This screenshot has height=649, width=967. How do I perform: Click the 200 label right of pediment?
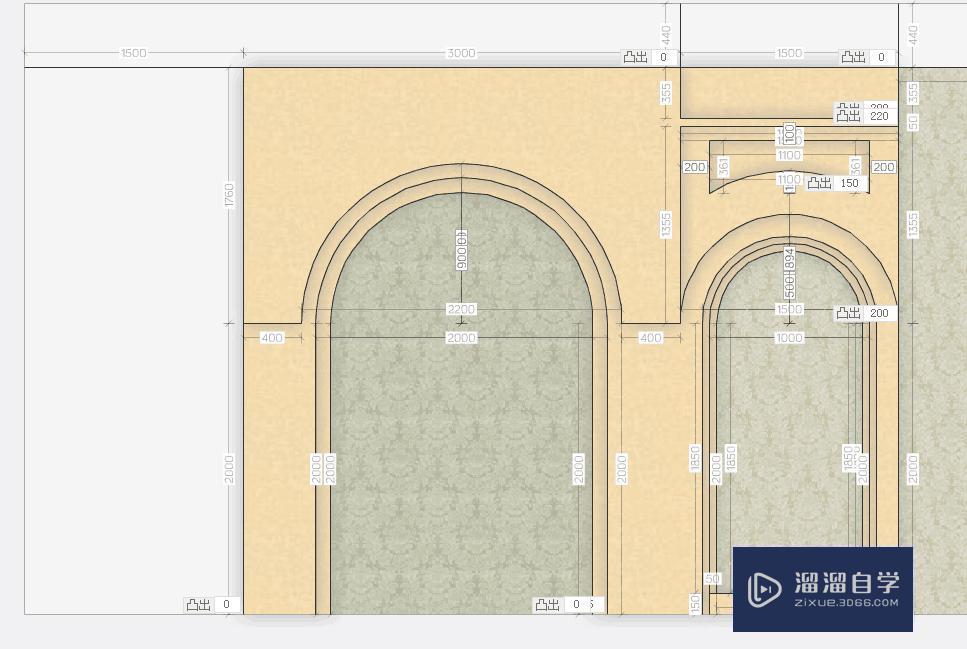pos(884,167)
